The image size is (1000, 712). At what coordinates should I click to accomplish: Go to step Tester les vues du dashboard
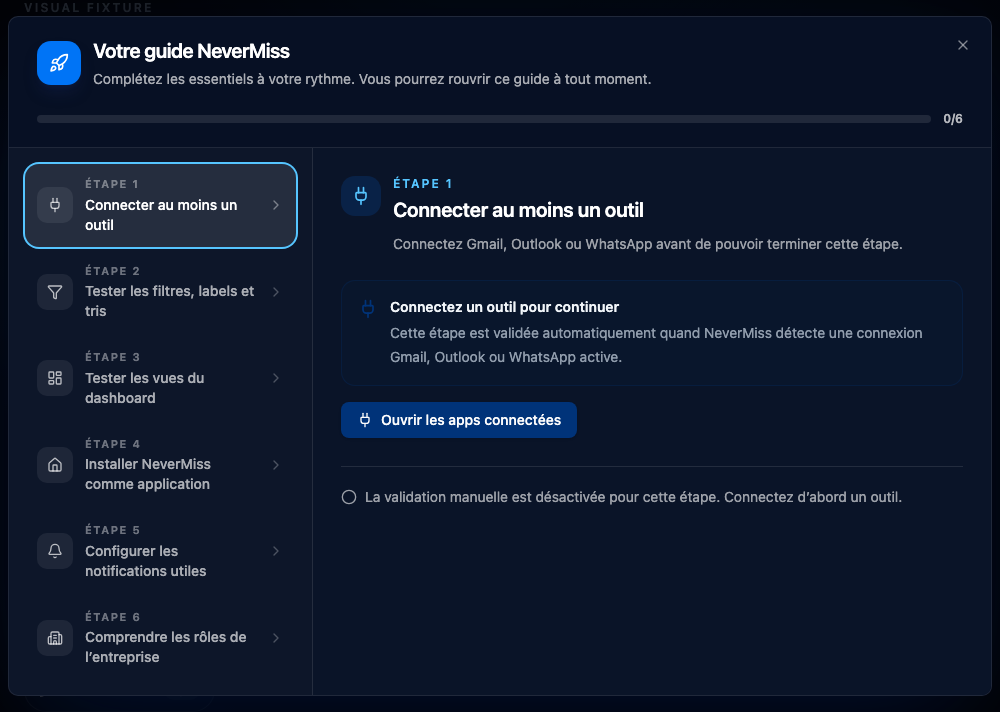tap(161, 378)
